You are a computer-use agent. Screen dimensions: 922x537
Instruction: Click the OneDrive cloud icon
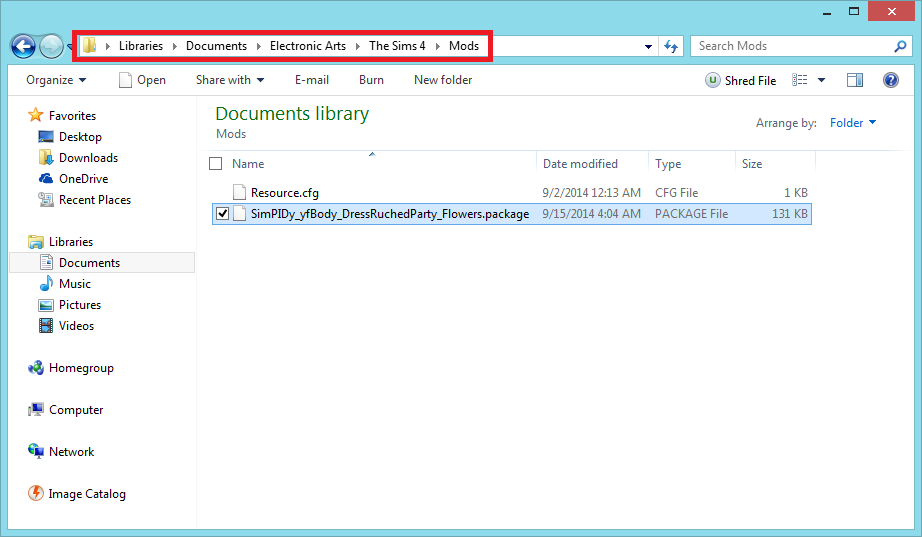[46, 178]
